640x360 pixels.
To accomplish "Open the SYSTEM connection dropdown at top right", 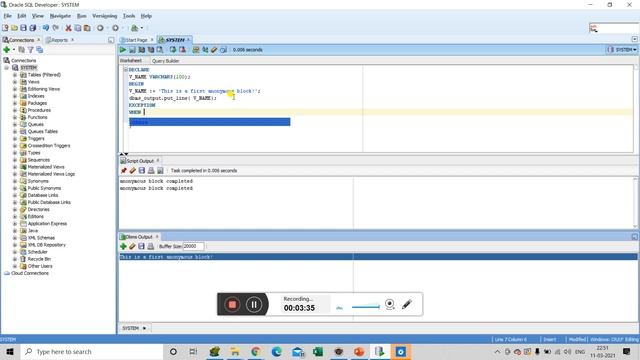I will tap(621, 50).
